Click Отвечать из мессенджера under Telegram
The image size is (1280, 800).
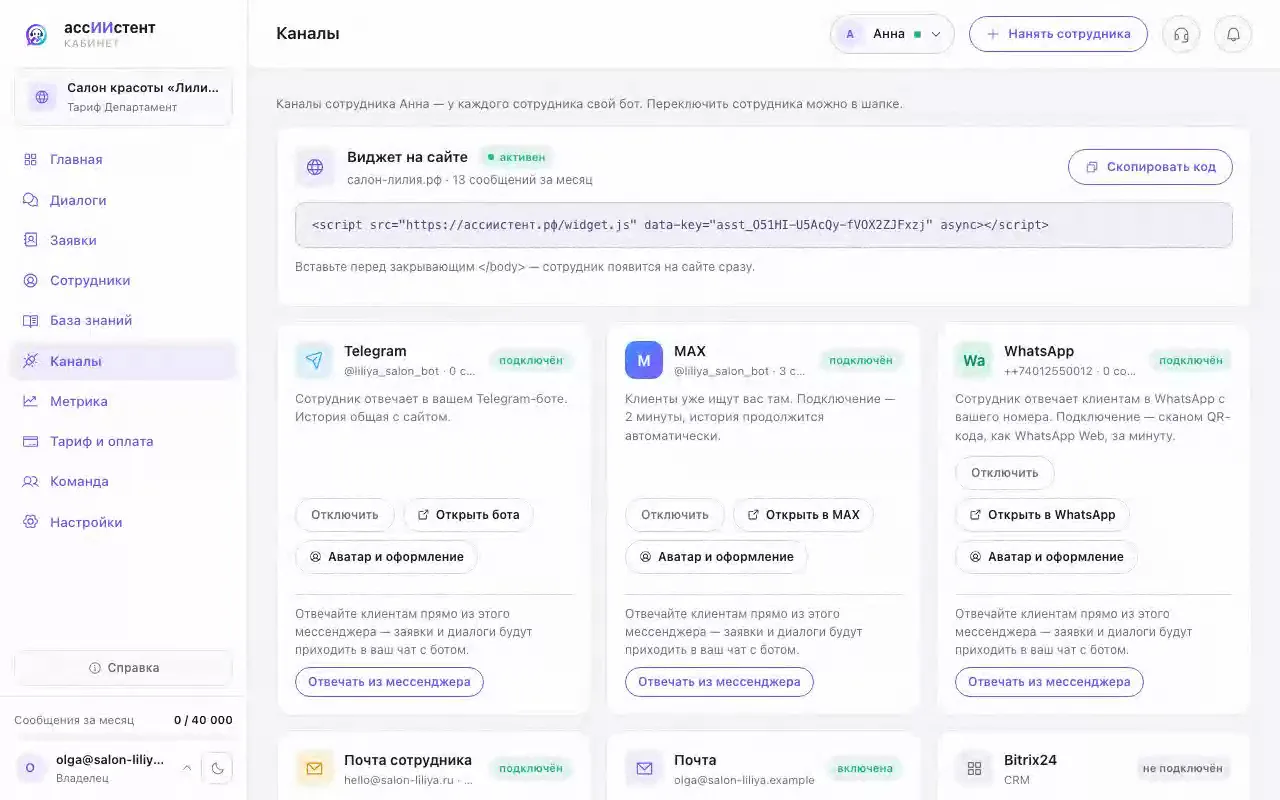[389, 682]
